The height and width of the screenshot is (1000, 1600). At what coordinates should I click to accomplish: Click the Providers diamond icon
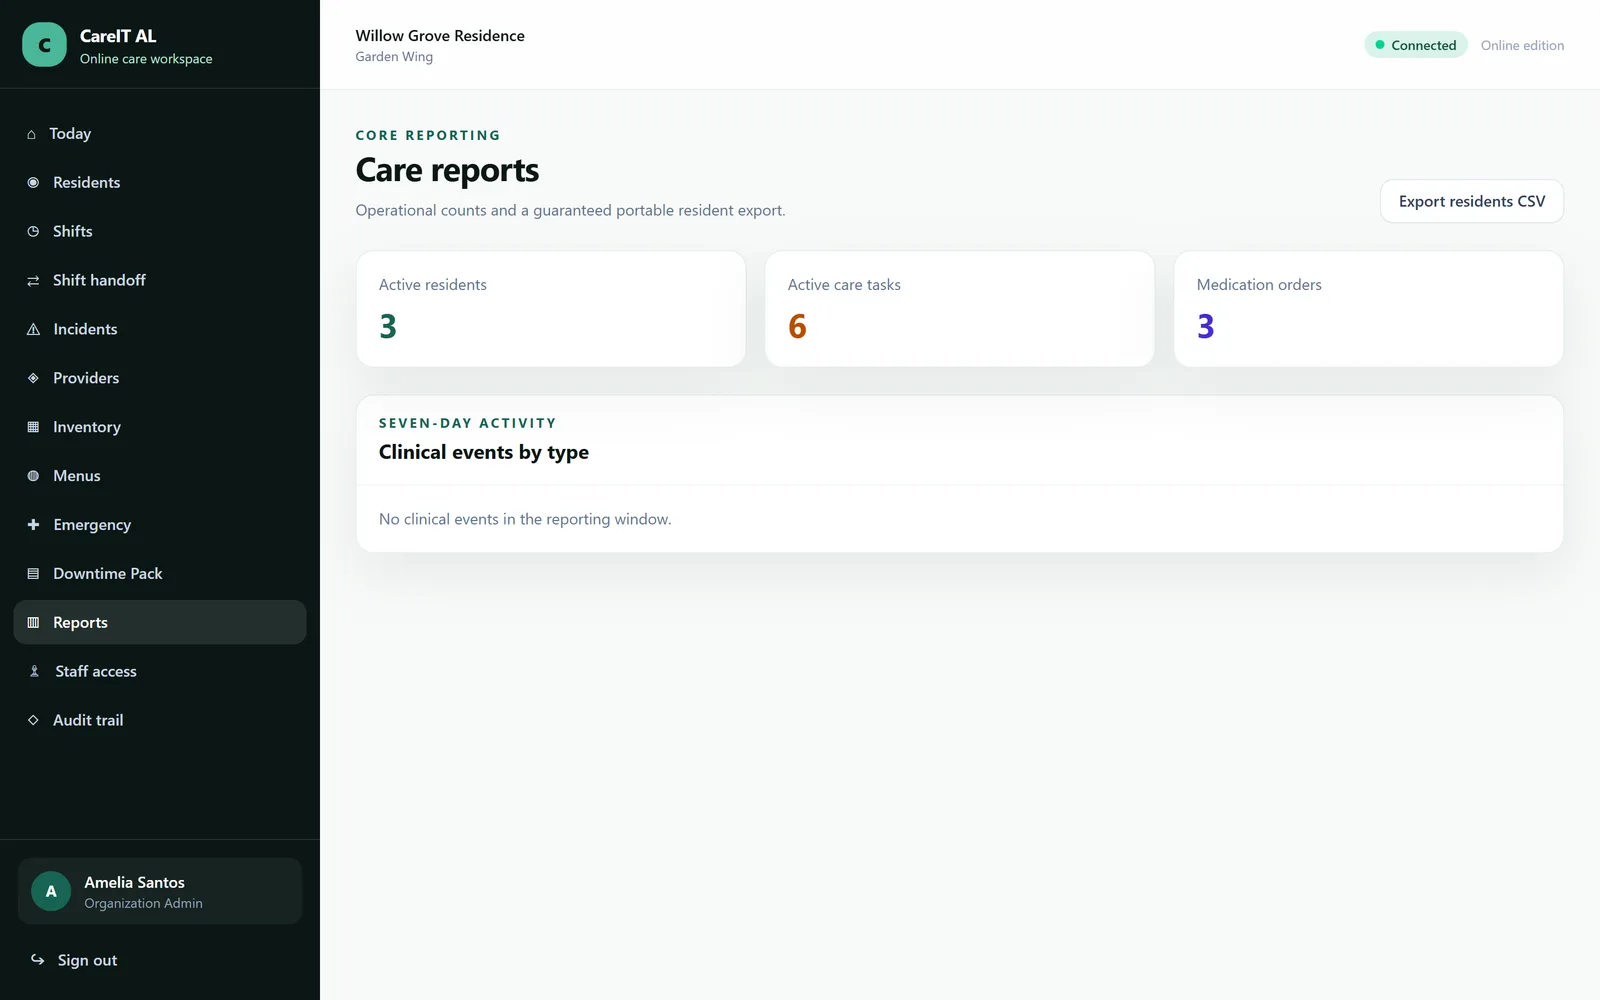coord(33,379)
